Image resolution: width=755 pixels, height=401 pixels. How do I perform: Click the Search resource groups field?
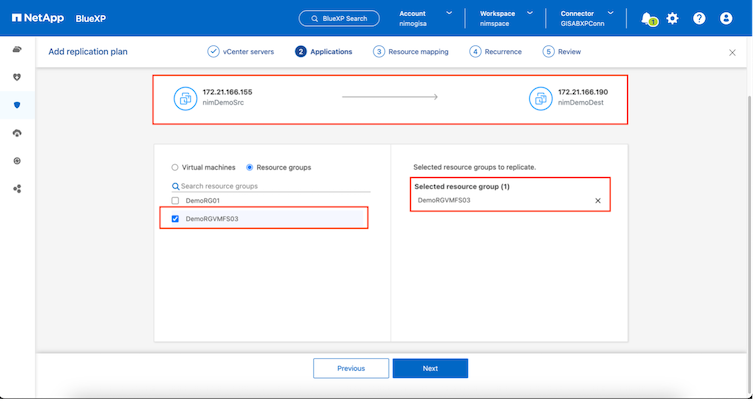[x=271, y=186]
